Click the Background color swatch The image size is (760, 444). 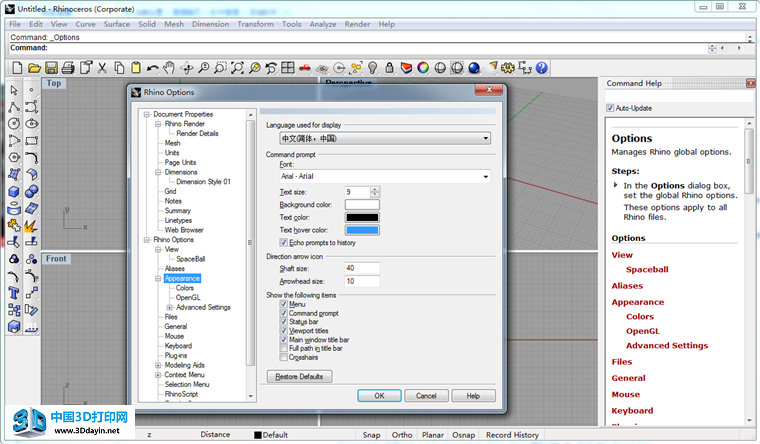[x=362, y=205]
